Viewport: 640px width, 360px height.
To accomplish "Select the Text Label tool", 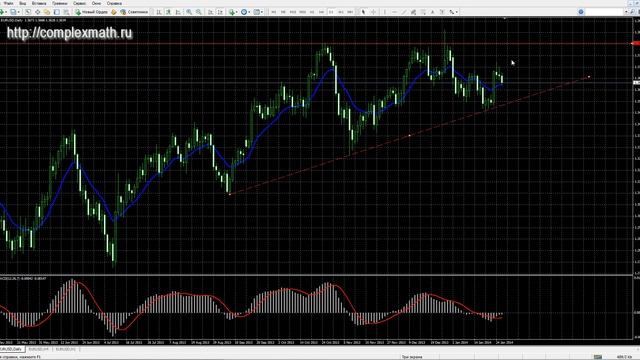I will point(442,12).
